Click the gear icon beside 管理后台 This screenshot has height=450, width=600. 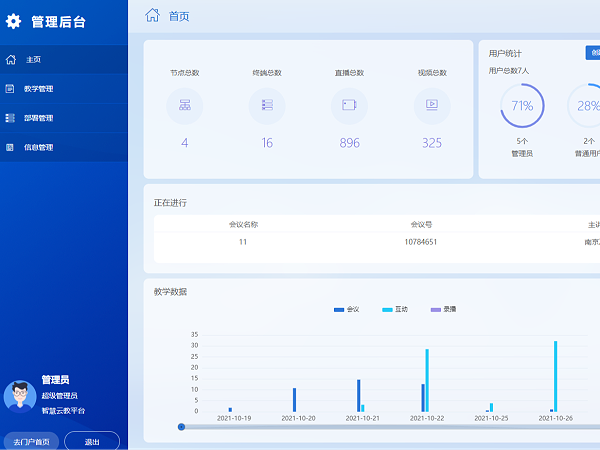pyautogui.click(x=13, y=21)
